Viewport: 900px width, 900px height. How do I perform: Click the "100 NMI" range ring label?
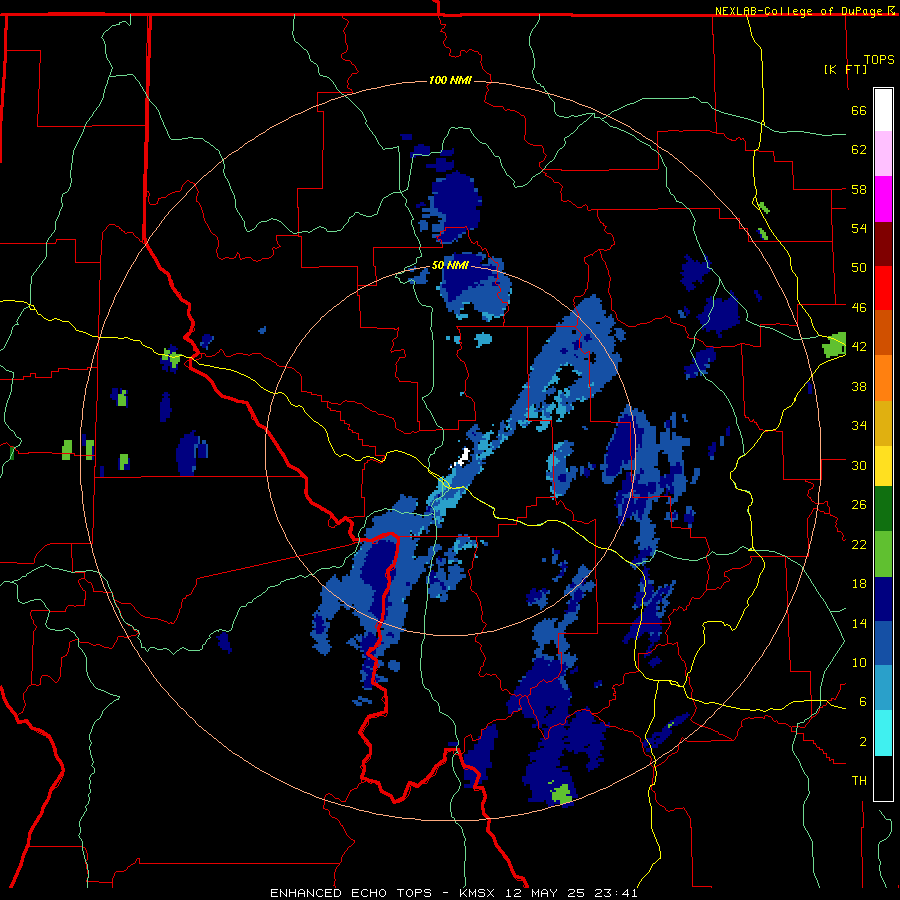click(450, 80)
